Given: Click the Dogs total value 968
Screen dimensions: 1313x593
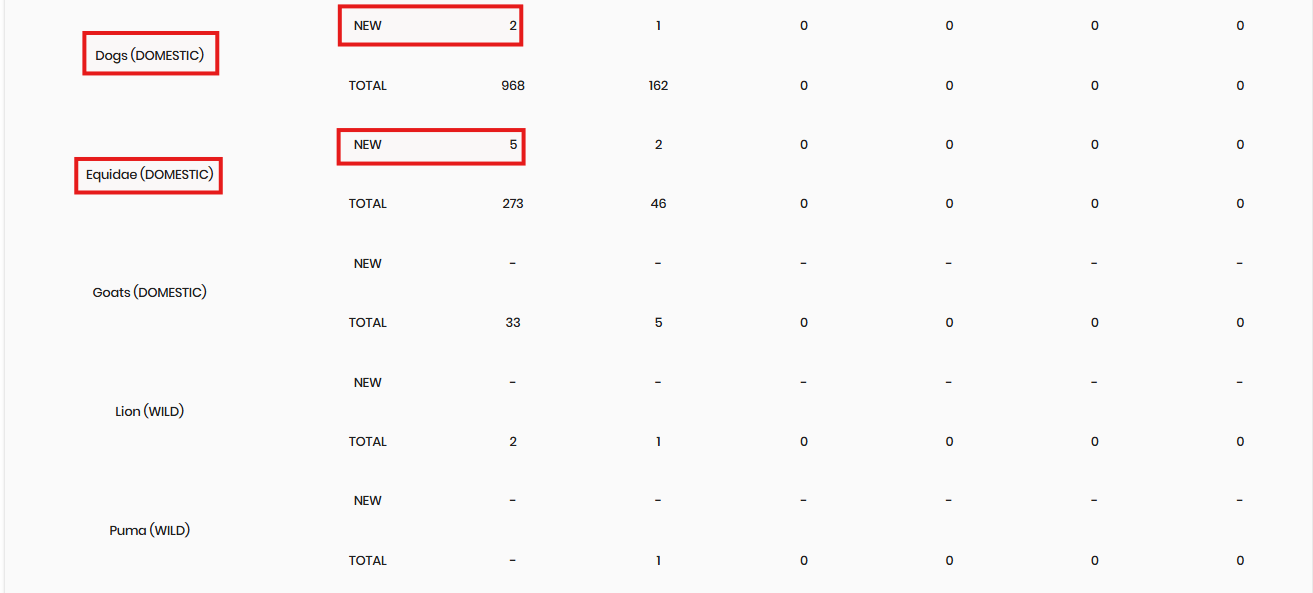Looking at the screenshot, I should [x=513, y=86].
